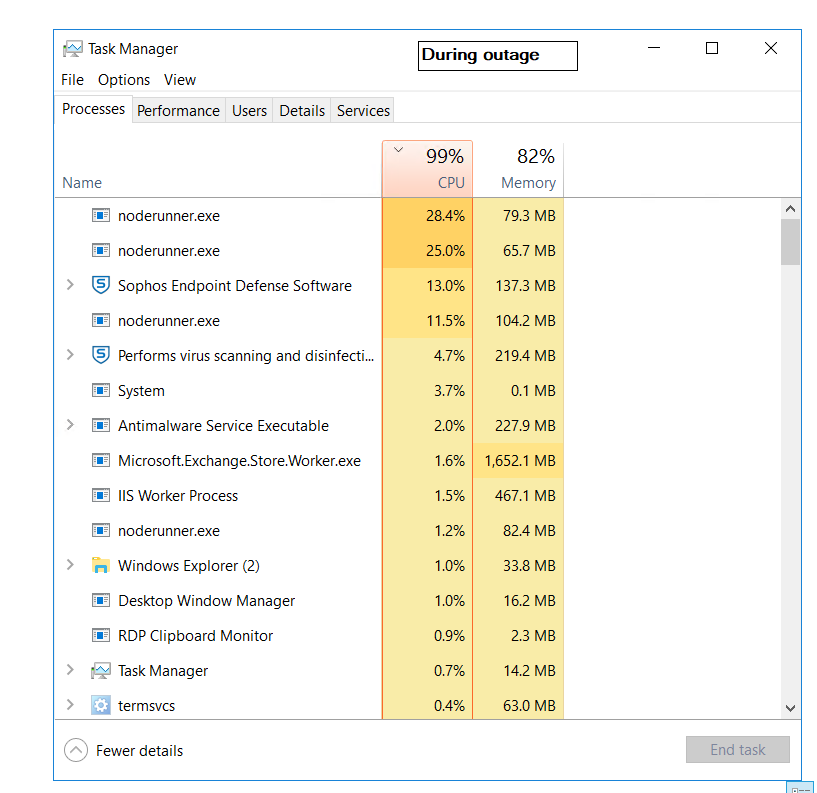Expand the Task Manager process group

[70, 670]
